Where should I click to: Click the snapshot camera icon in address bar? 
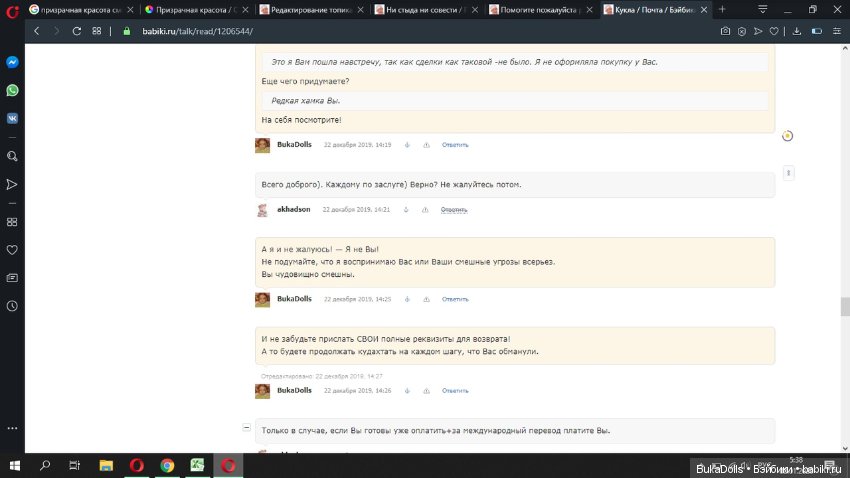point(725,31)
